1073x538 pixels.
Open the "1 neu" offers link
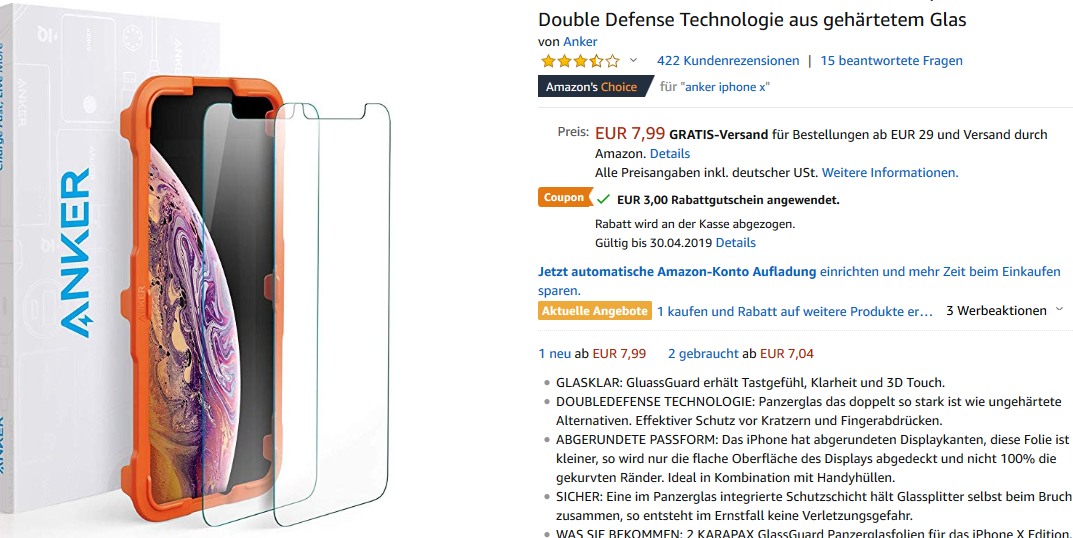[555, 353]
